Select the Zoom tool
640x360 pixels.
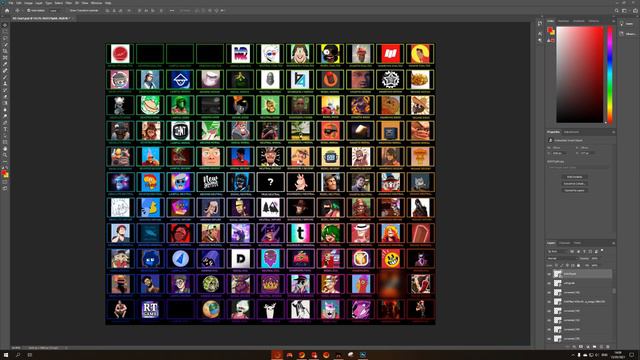click(5, 155)
